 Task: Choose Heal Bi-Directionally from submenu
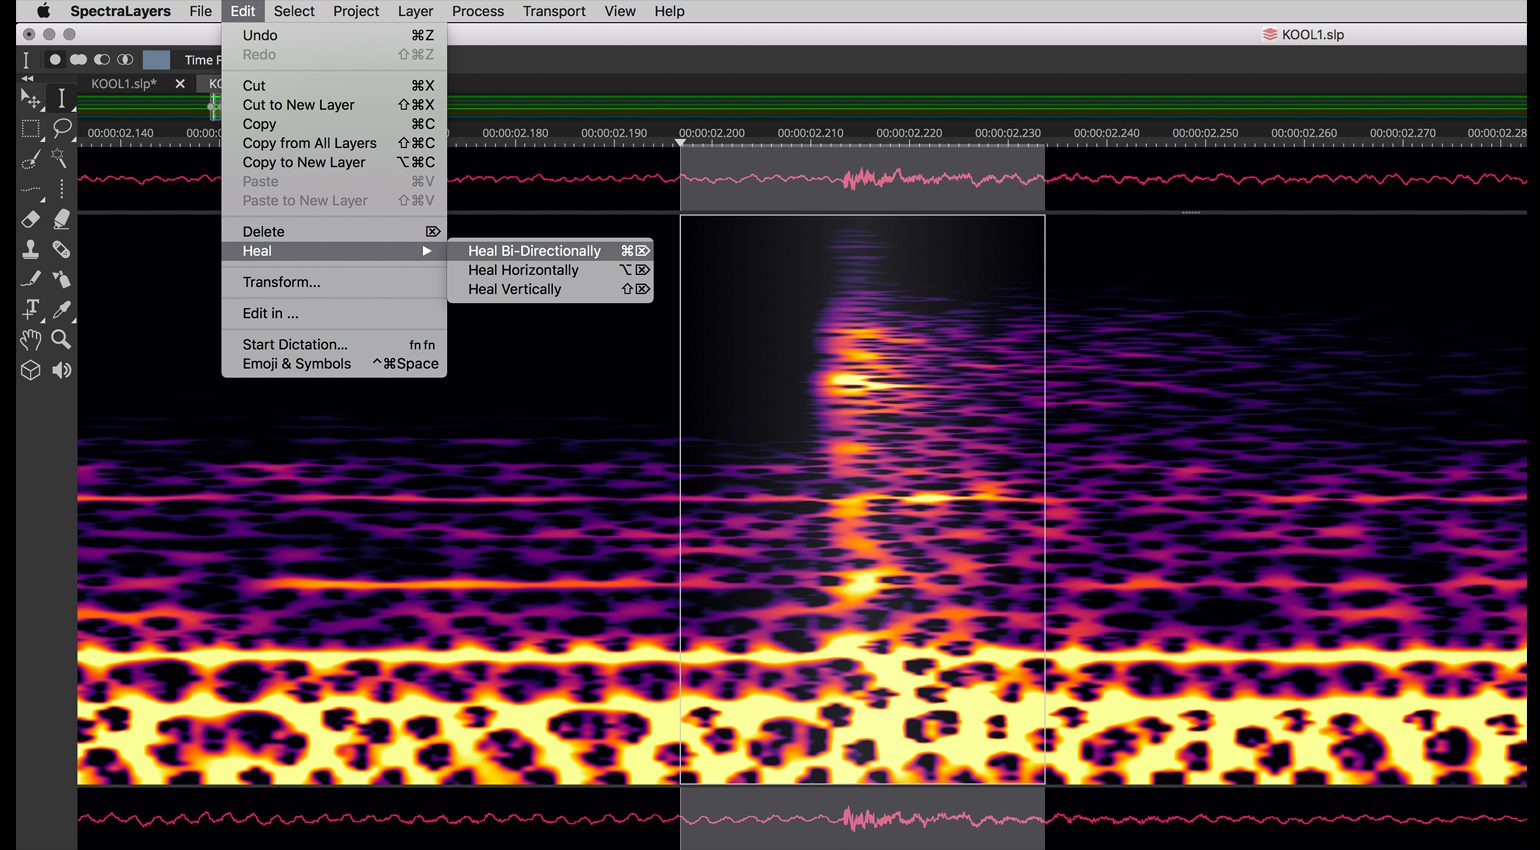point(550,251)
